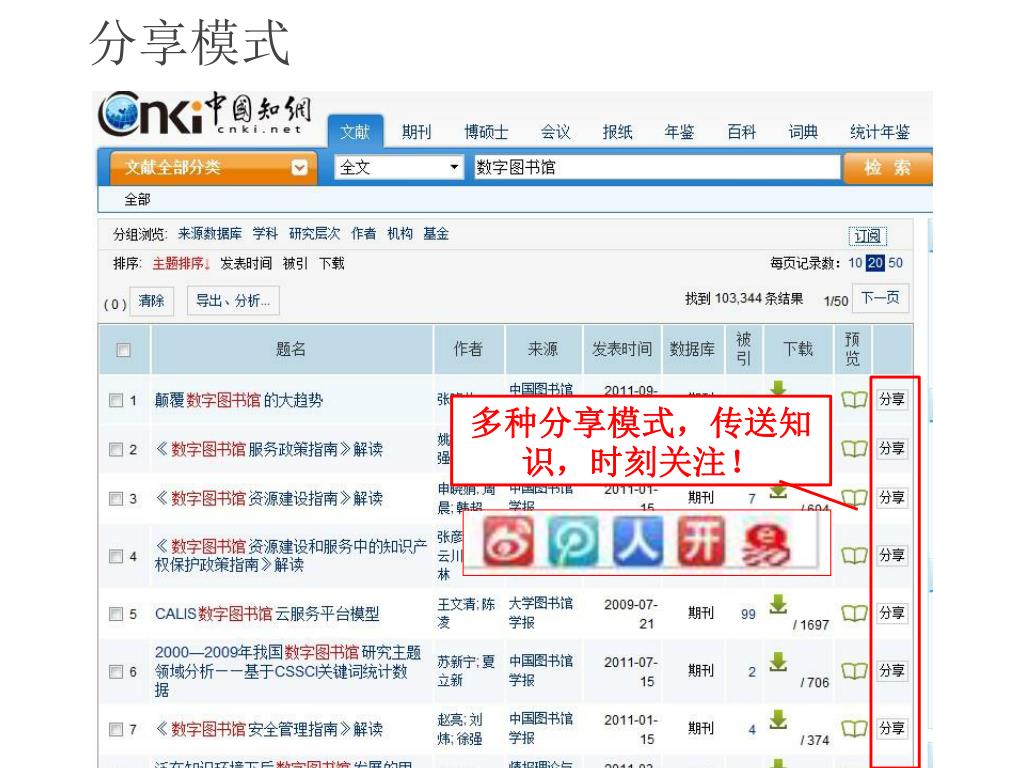Preview article 1 with the book icon
The width and height of the screenshot is (1024, 768).
pyautogui.click(x=854, y=399)
